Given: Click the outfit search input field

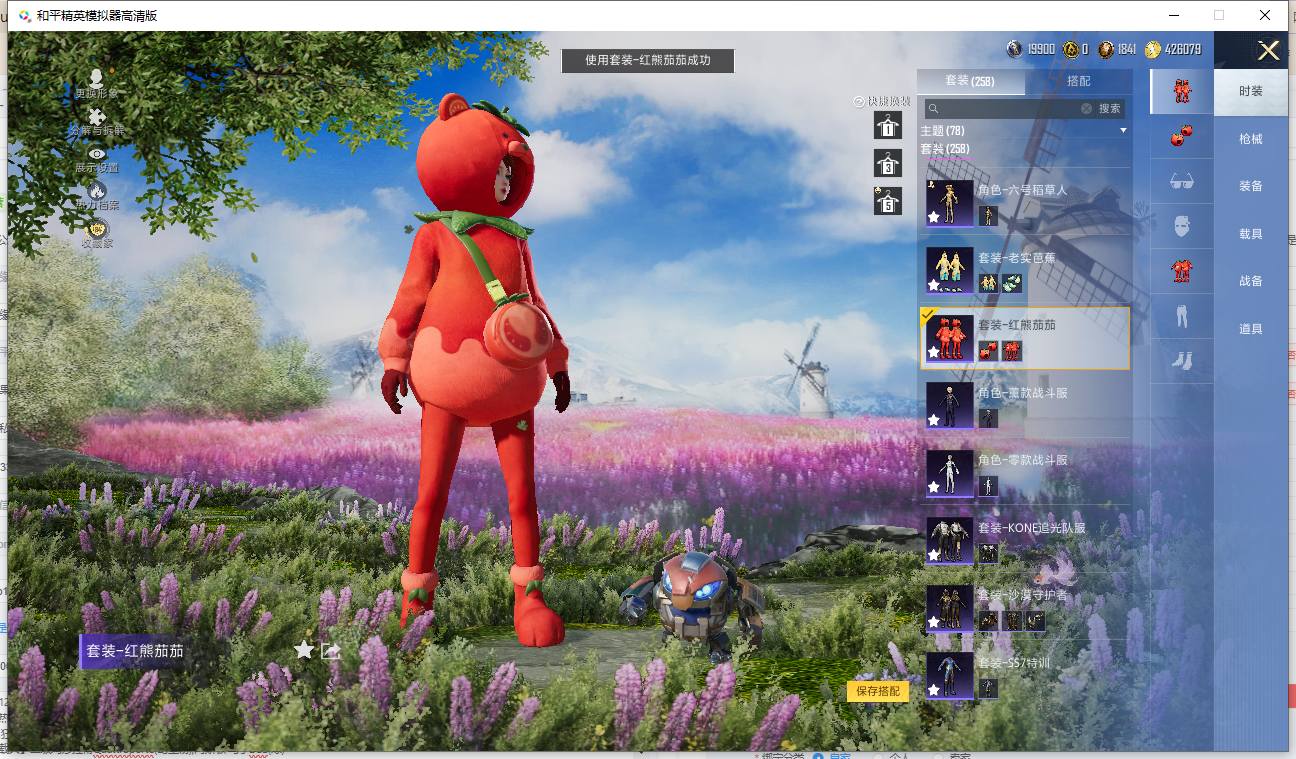Looking at the screenshot, I should [x=1009, y=108].
